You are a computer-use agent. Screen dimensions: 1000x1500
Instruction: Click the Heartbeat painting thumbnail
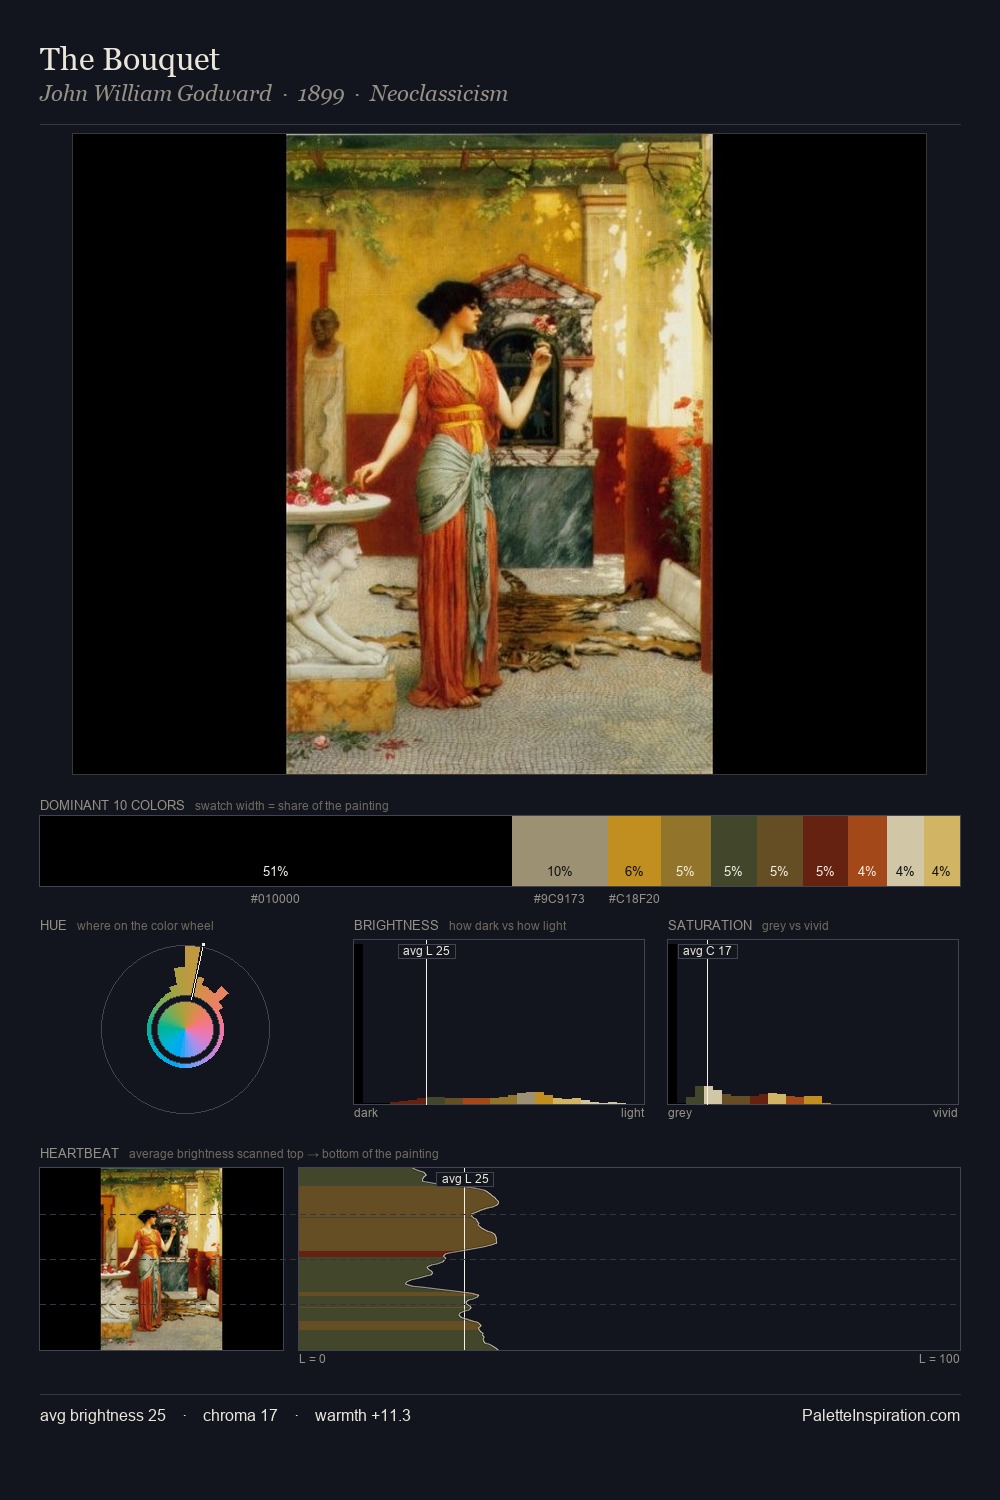(161, 1259)
